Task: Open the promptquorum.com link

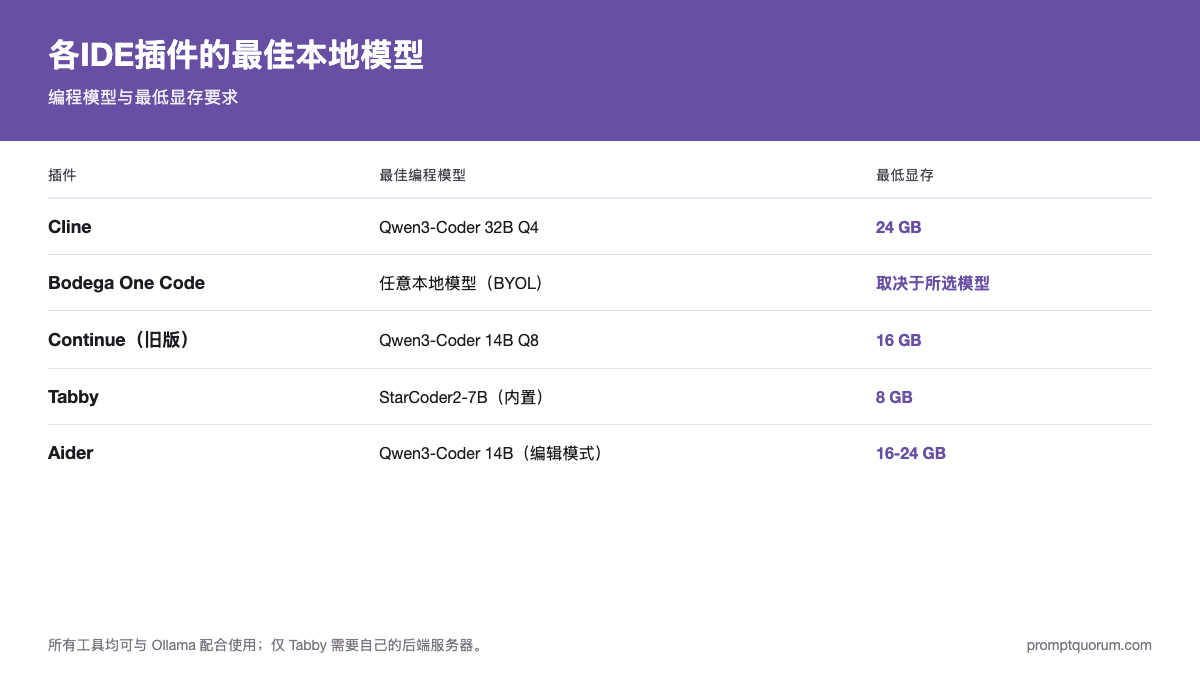Action: tap(1089, 645)
